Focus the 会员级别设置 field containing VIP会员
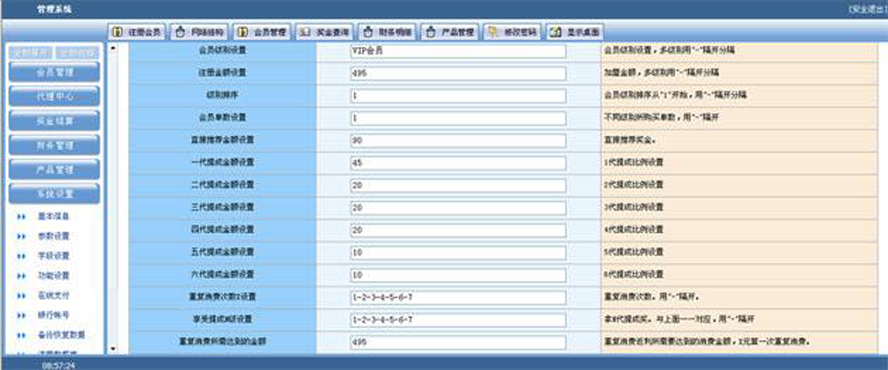Screen dimensions: 888x370 tap(458, 51)
